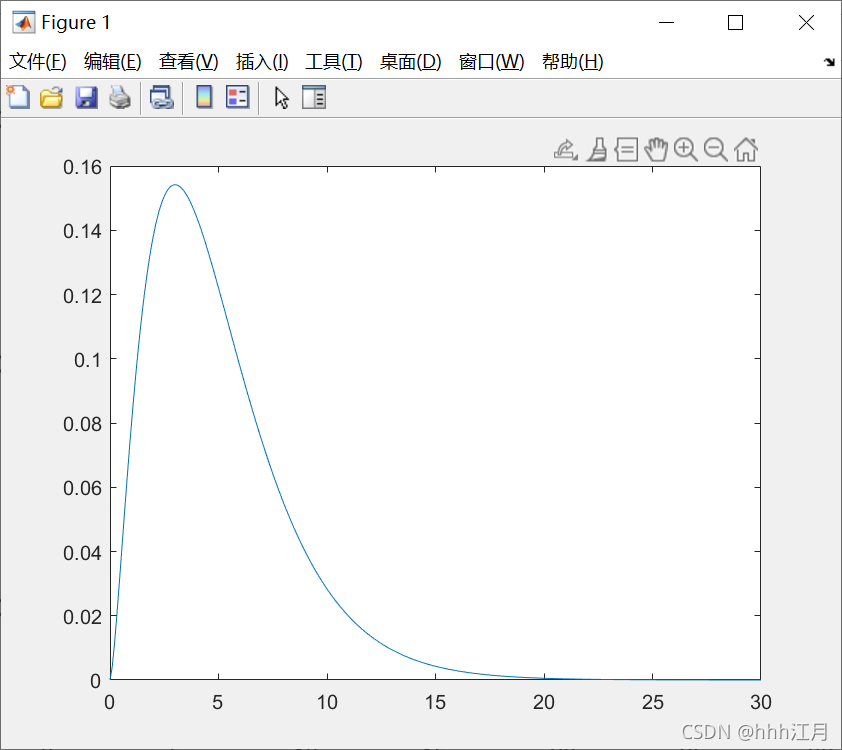This screenshot has height=750, width=842.
Task: Select the zoom out magnifier tool
Action: pos(716,149)
